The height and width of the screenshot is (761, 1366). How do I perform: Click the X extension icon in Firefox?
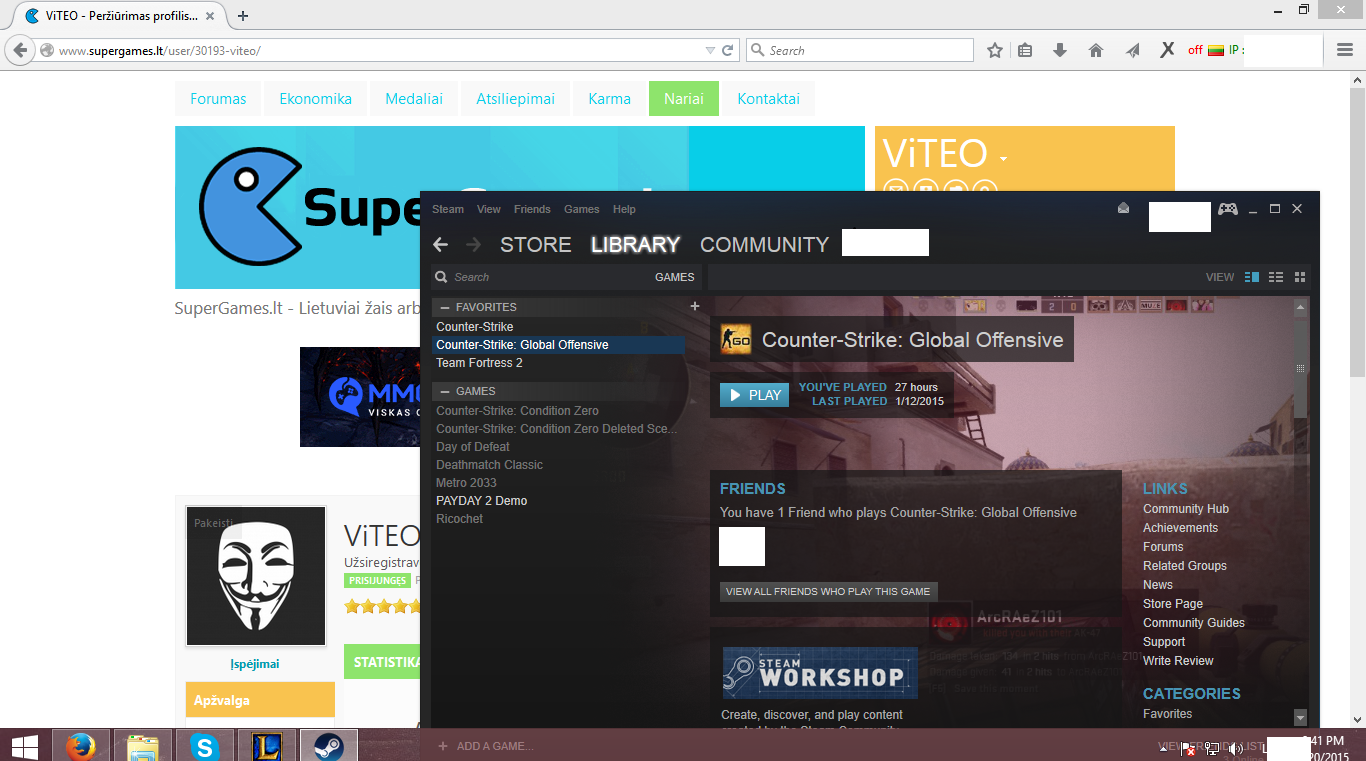click(1167, 50)
